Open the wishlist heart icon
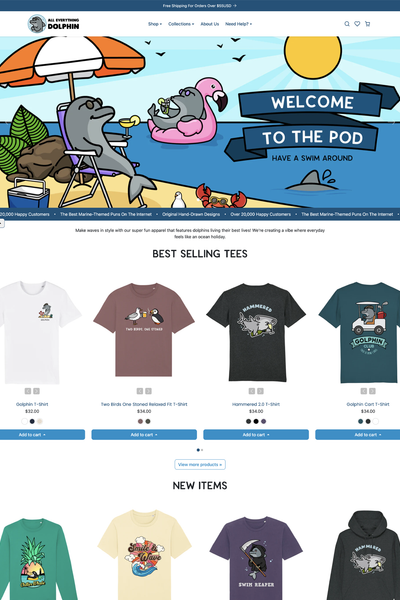 click(357, 24)
